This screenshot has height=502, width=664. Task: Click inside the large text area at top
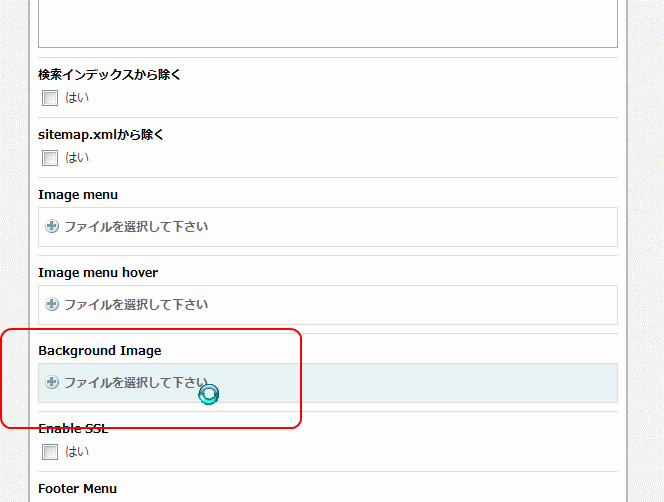click(328, 23)
